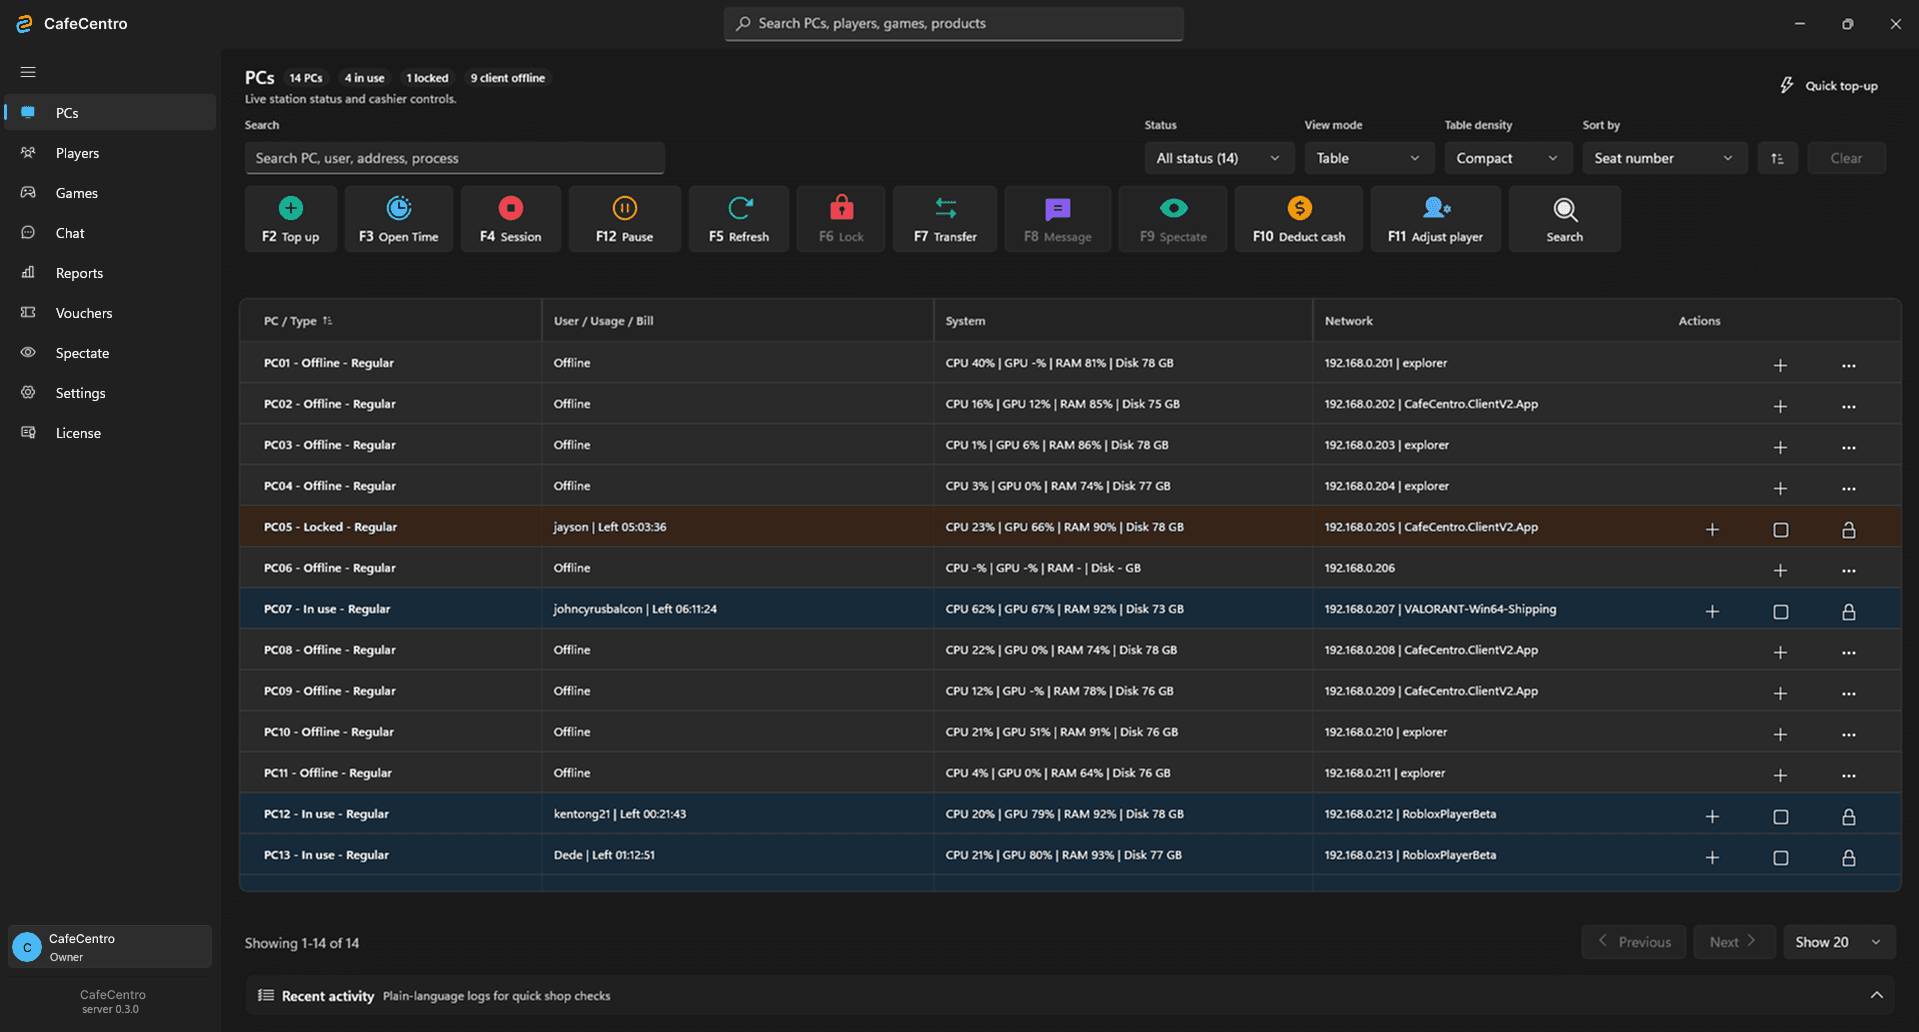This screenshot has width=1919, height=1032.
Task: Click the Search PC, user, address field
Action: [455, 158]
